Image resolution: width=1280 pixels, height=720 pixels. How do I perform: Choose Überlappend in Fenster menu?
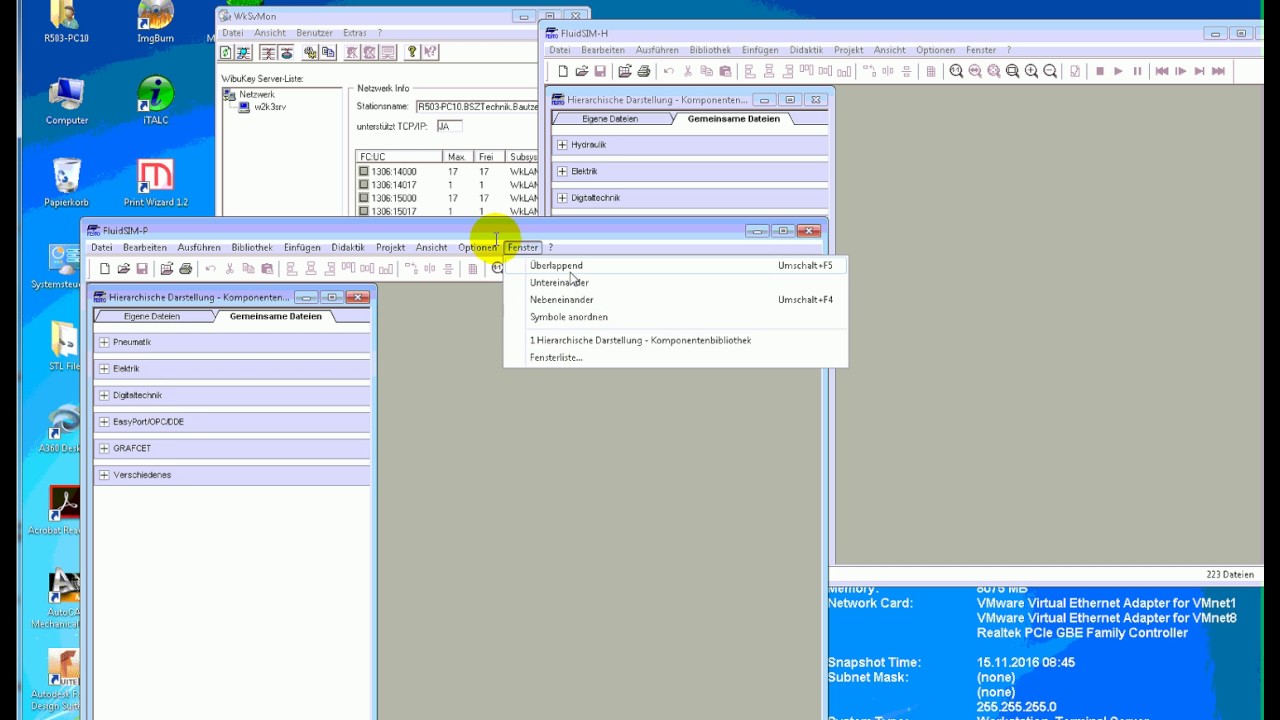point(676,266)
